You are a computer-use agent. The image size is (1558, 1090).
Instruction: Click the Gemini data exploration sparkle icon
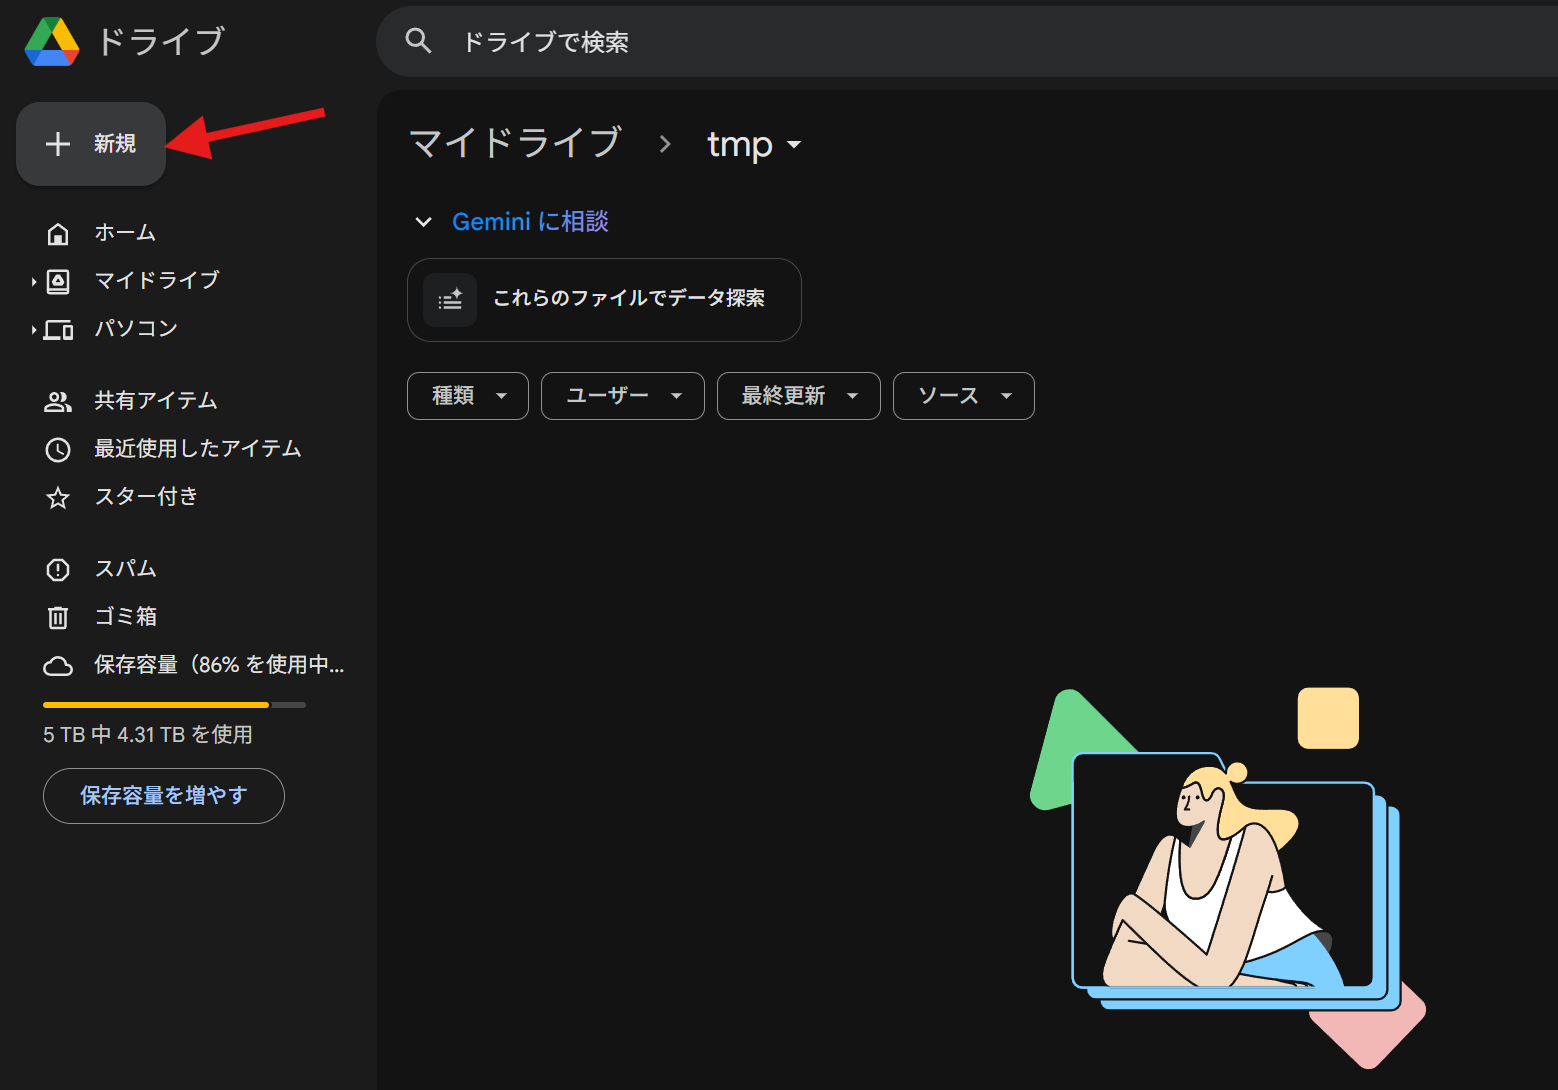coord(450,299)
